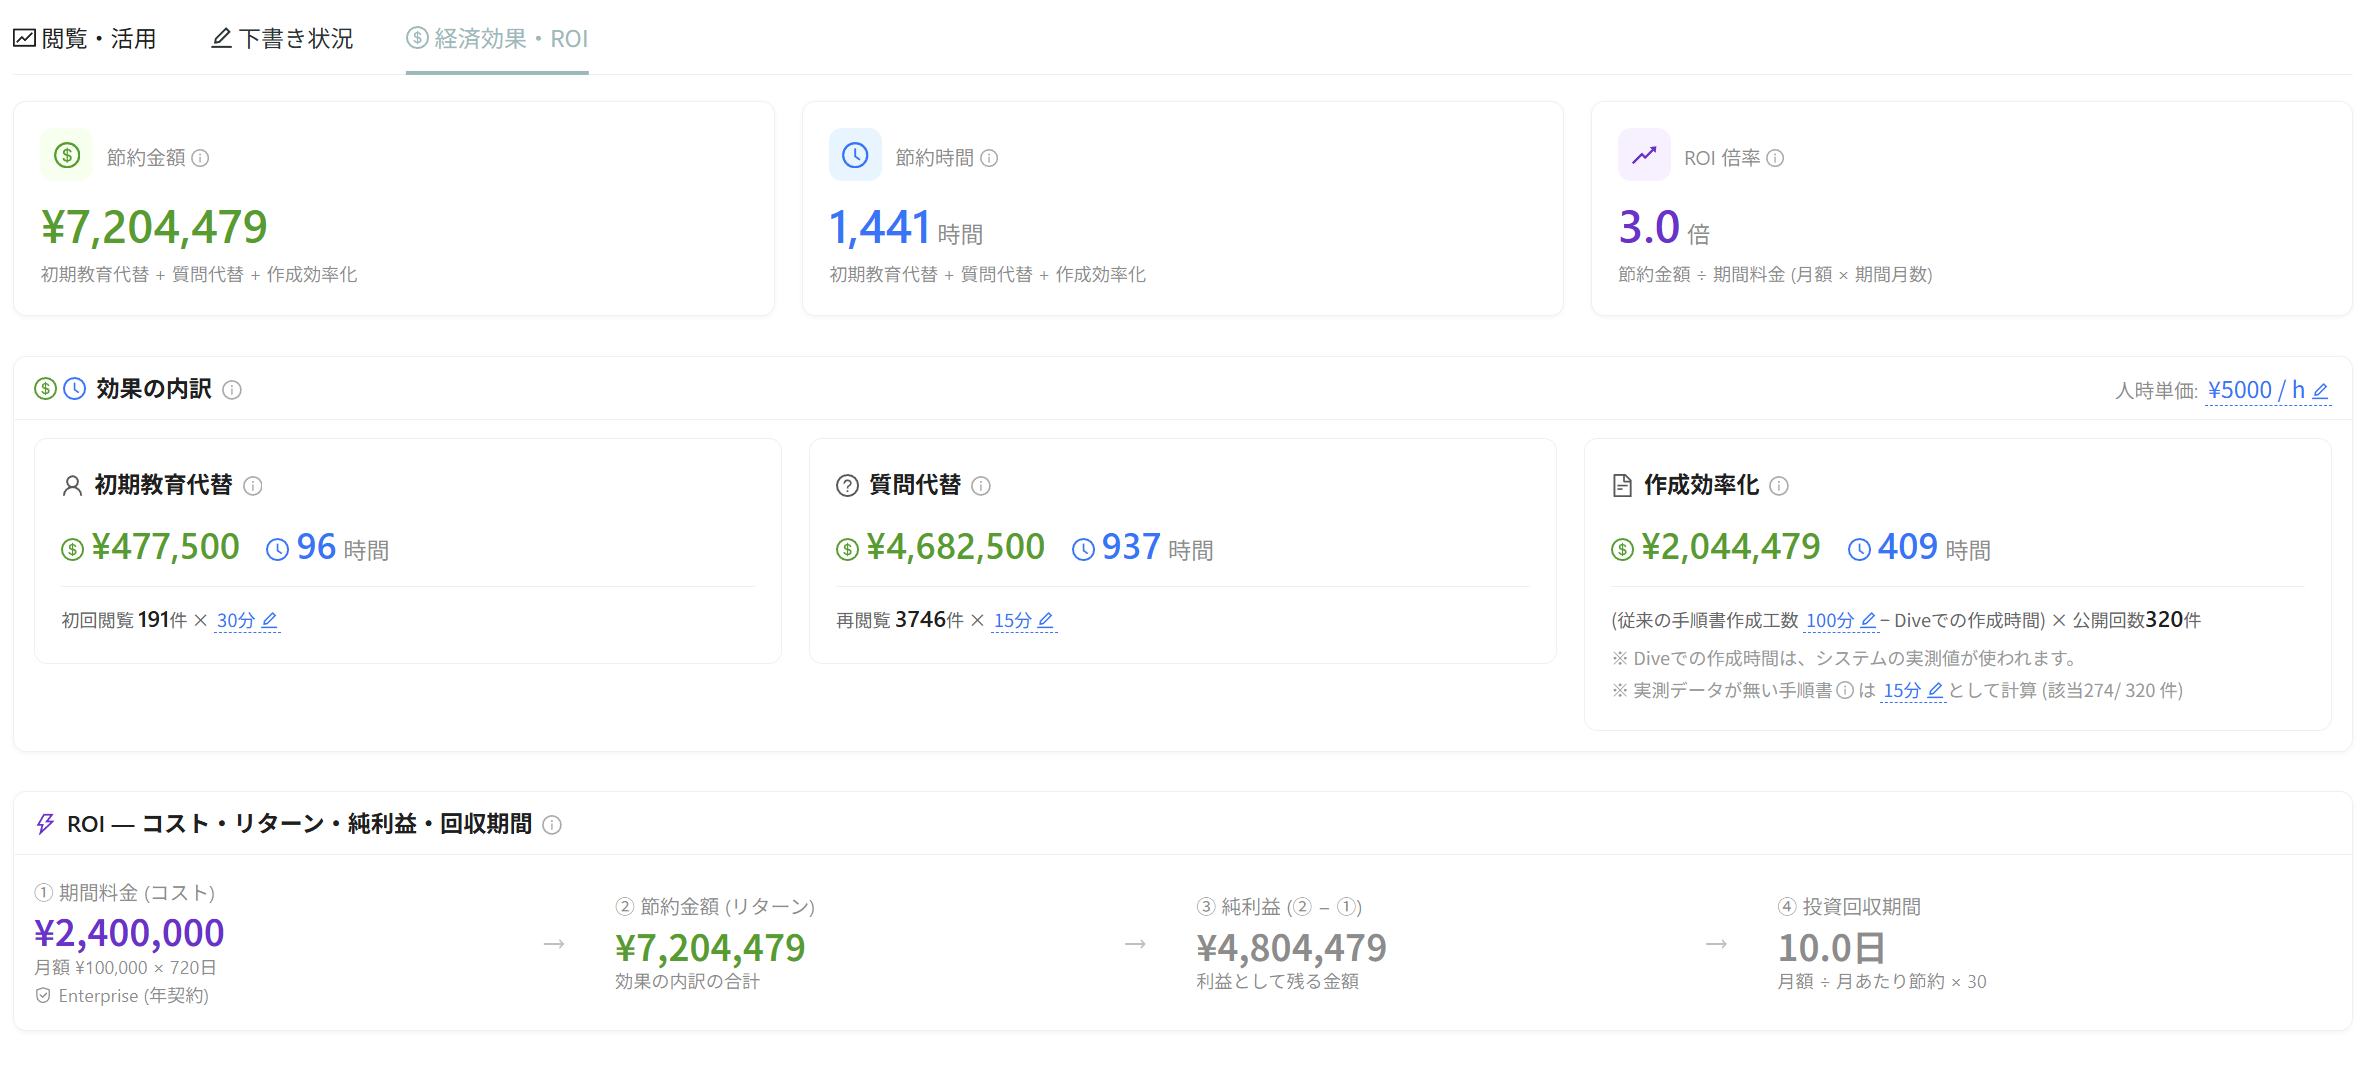Click green dollar icon in 節約金額 card
2378x1082 pixels.
pos(67,155)
